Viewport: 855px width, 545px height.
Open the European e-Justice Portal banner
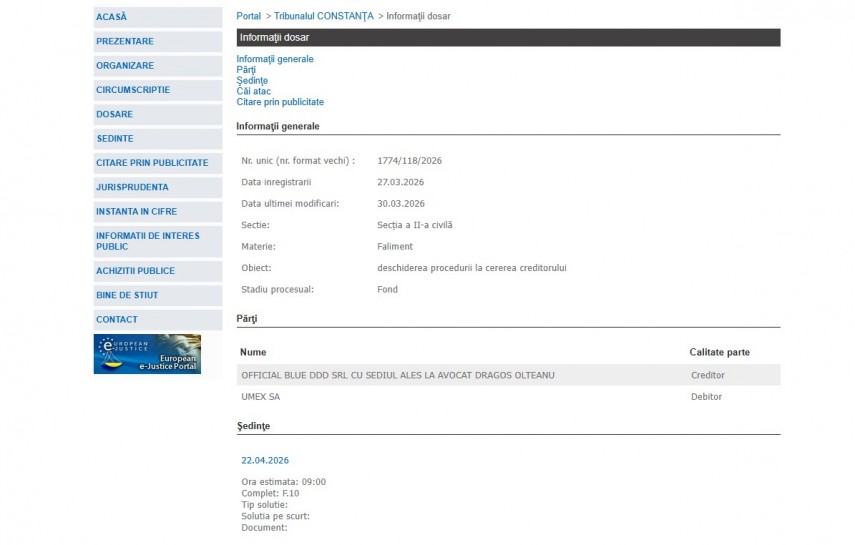click(x=147, y=354)
